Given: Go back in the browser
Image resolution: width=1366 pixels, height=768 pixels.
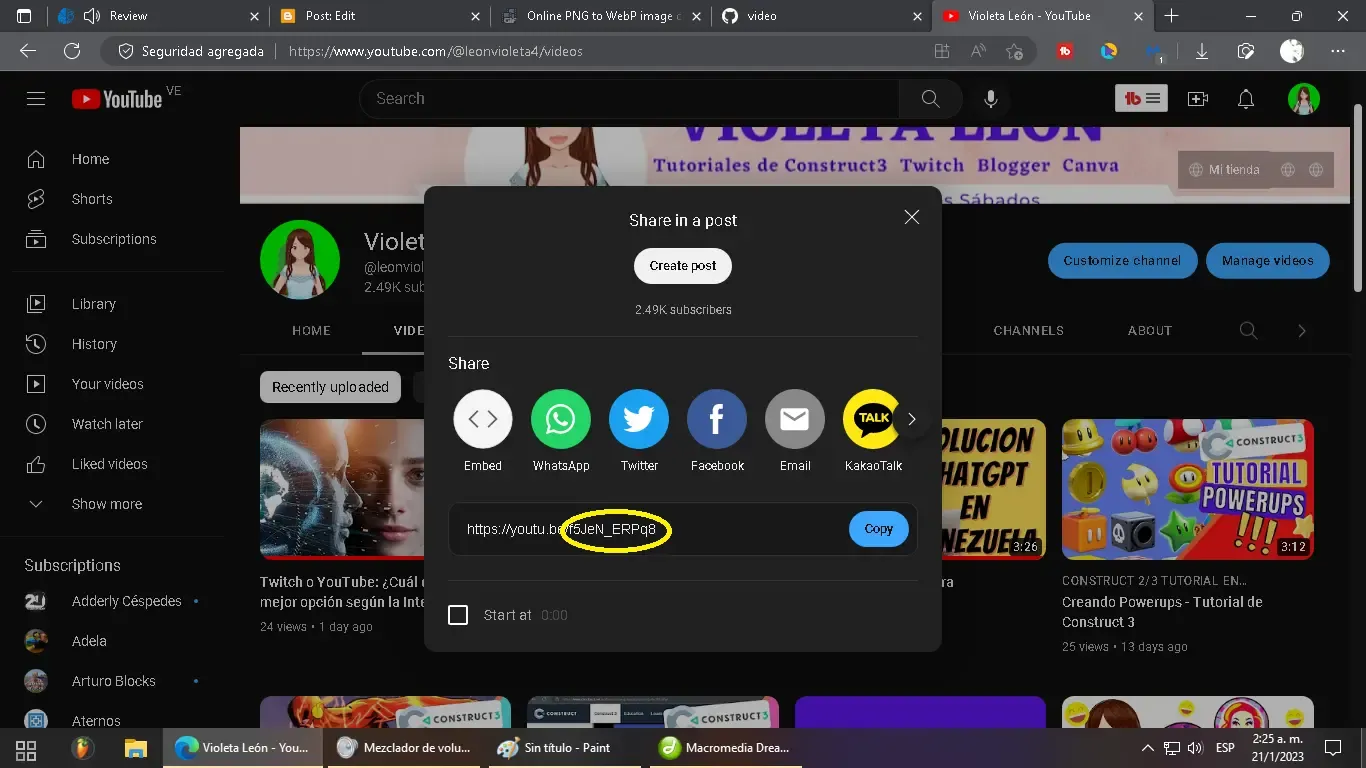Looking at the screenshot, I should click(x=28, y=51).
